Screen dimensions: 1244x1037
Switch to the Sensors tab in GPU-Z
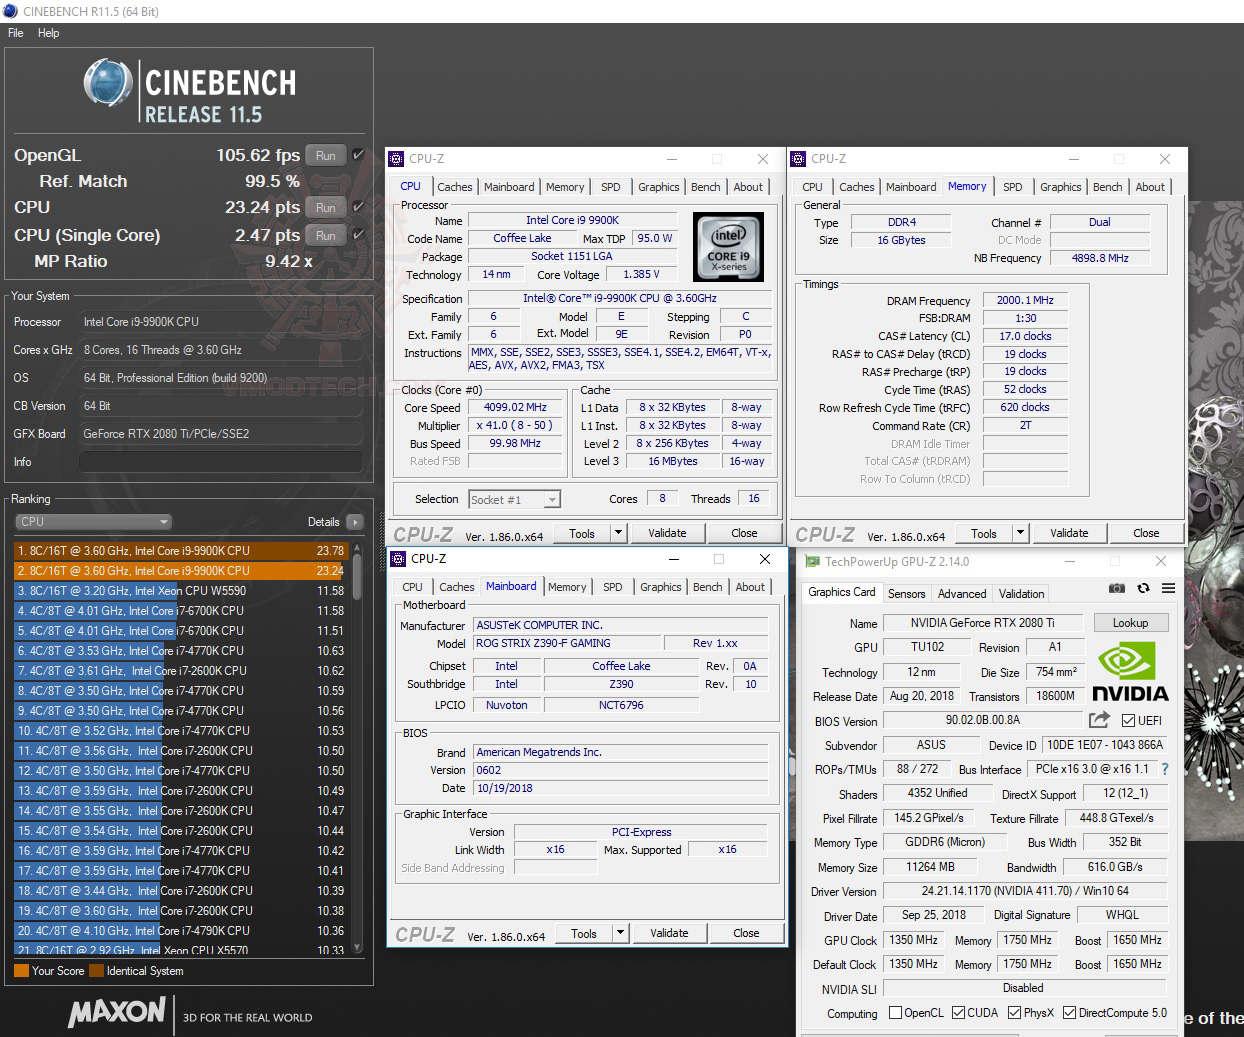click(x=907, y=593)
